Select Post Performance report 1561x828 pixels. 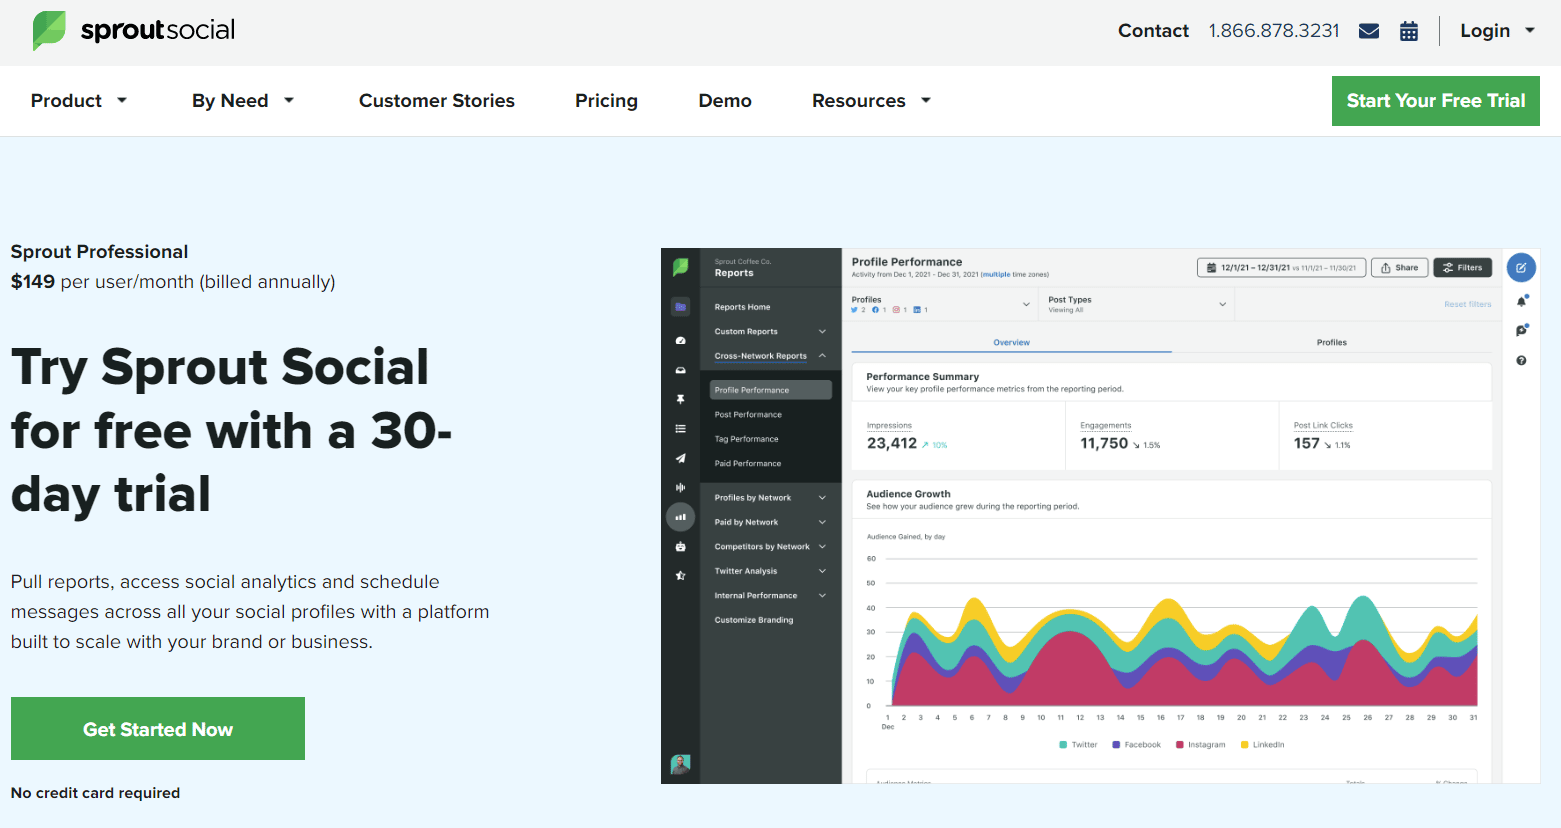pyautogui.click(x=748, y=415)
